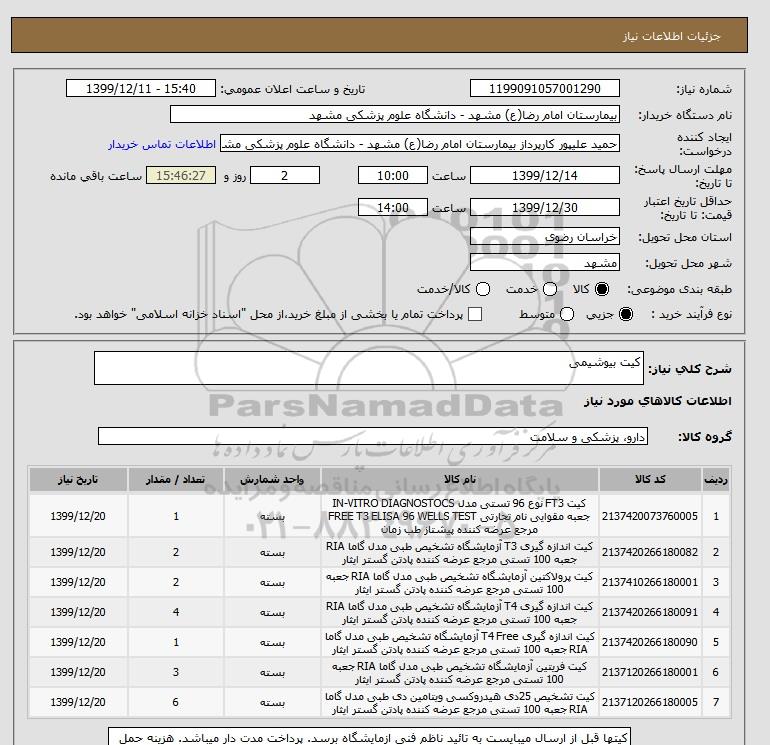This screenshot has width=770, height=745.
Task: Select the جزیی purchase type radio
Action: point(626,314)
